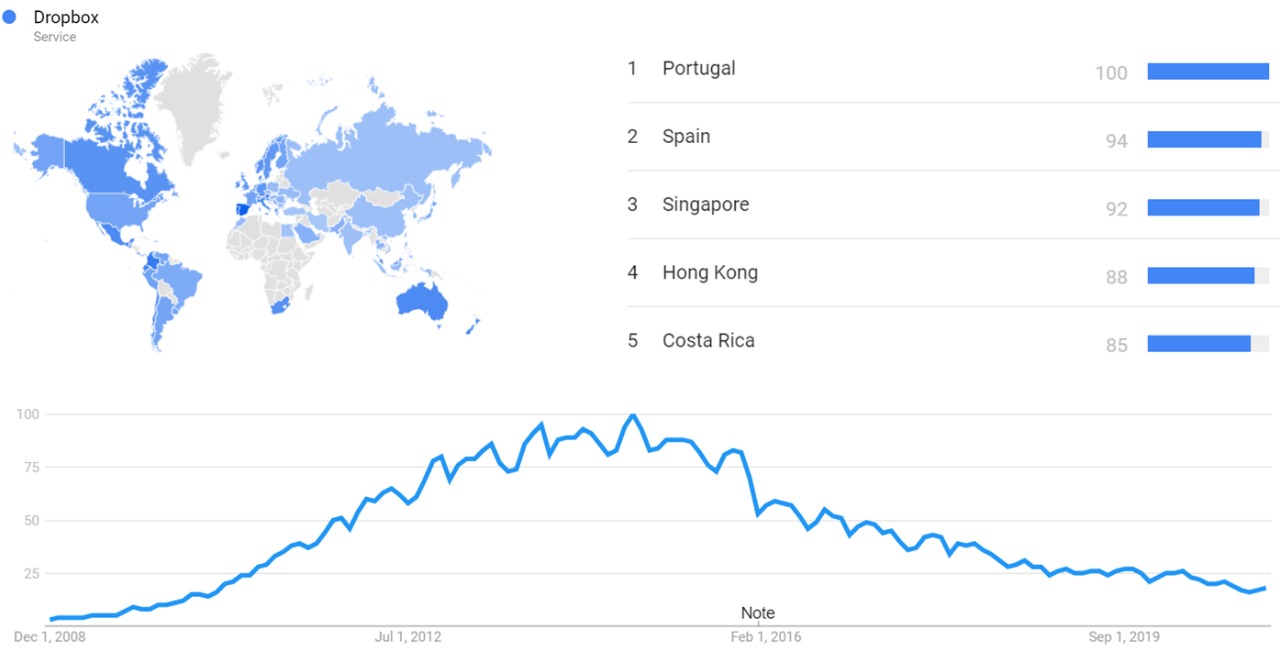Open the Hong Kong region entry

(x=709, y=272)
